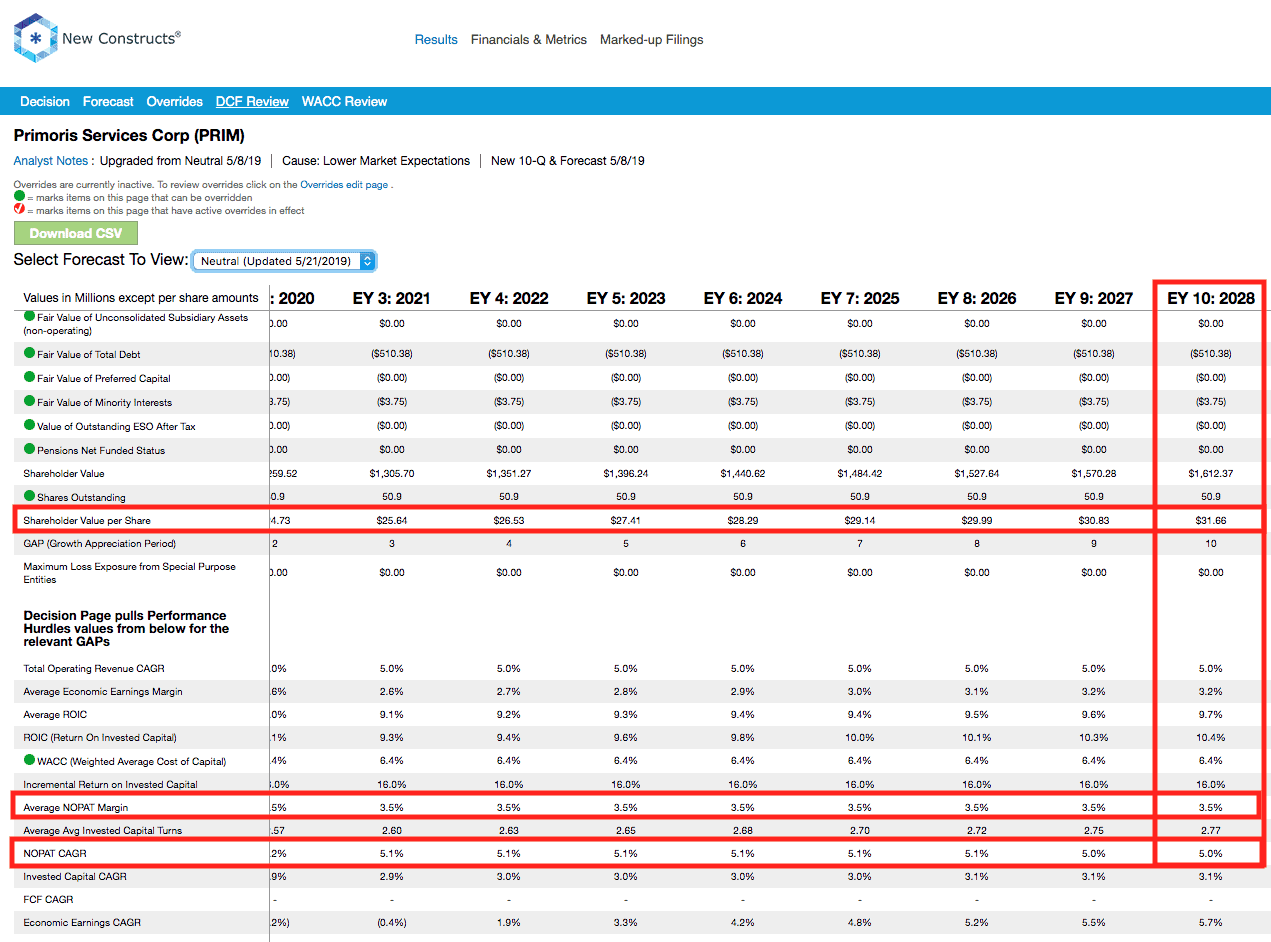
Task: Open the Select Forecast To View dropdown
Action: [x=284, y=261]
